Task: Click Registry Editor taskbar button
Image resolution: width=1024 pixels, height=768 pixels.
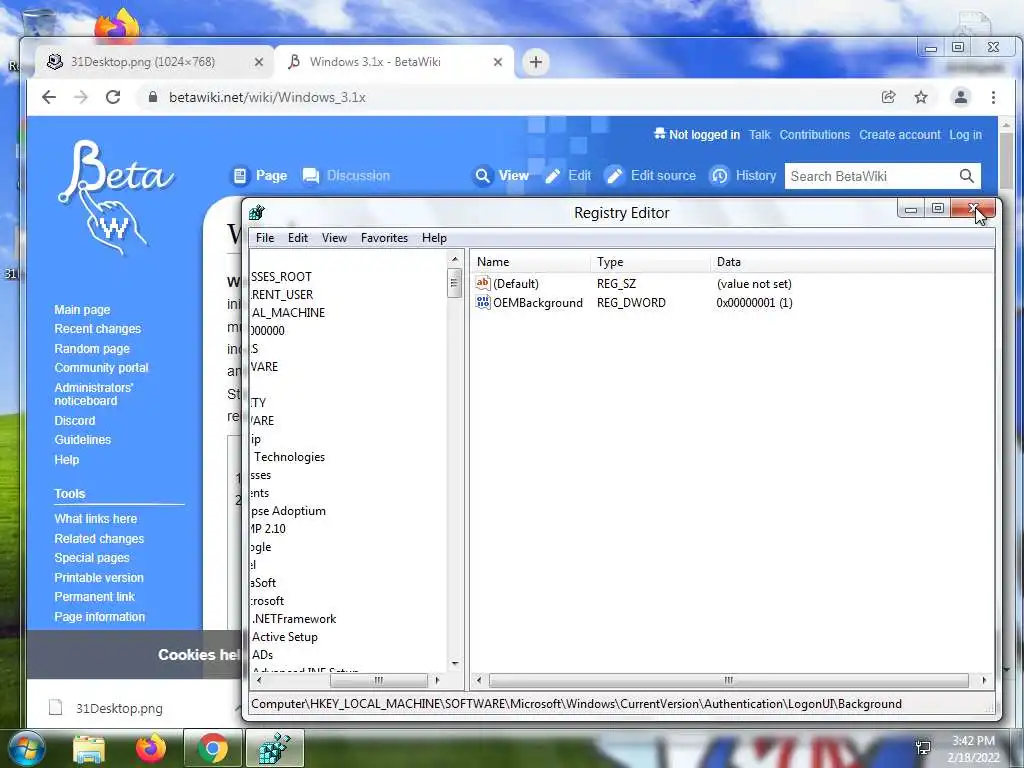Action: coord(274,748)
